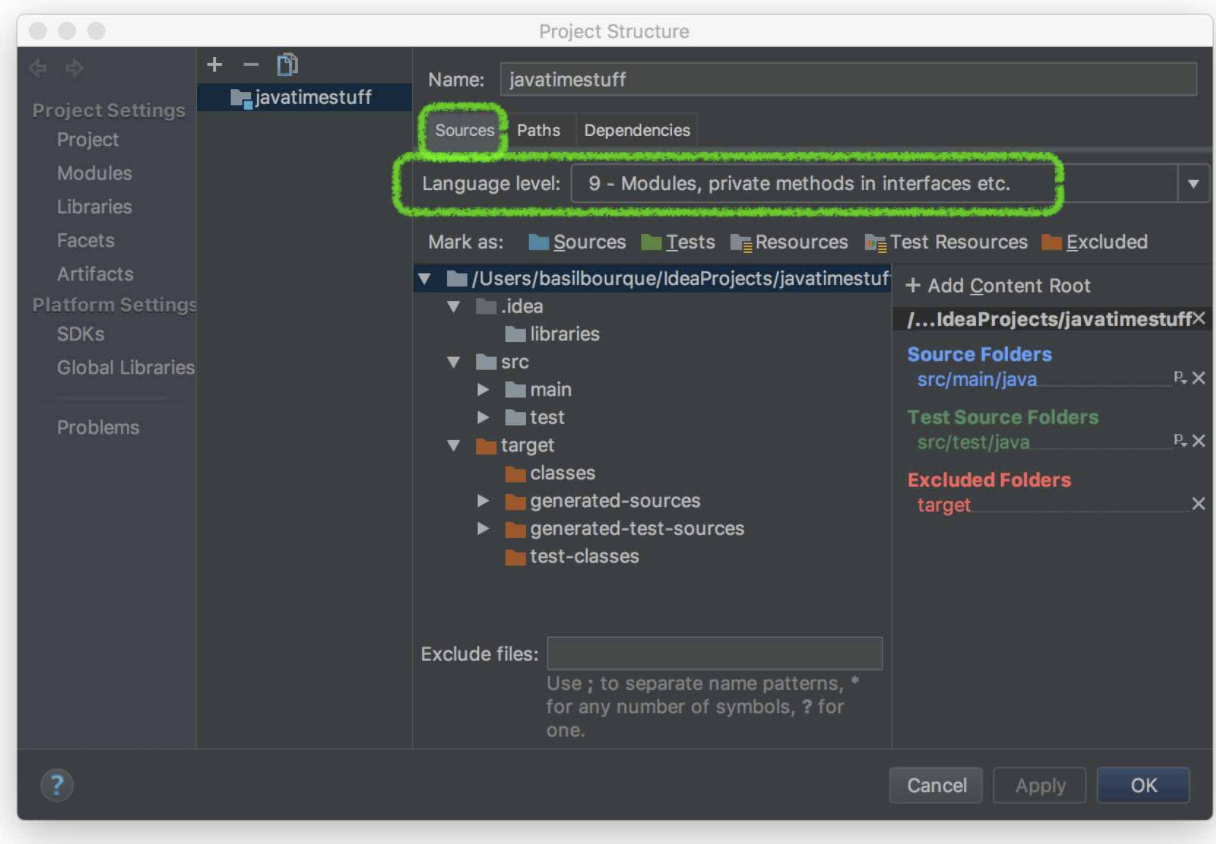
Task: Click the add module plus icon
Action: (x=215, y=64)
